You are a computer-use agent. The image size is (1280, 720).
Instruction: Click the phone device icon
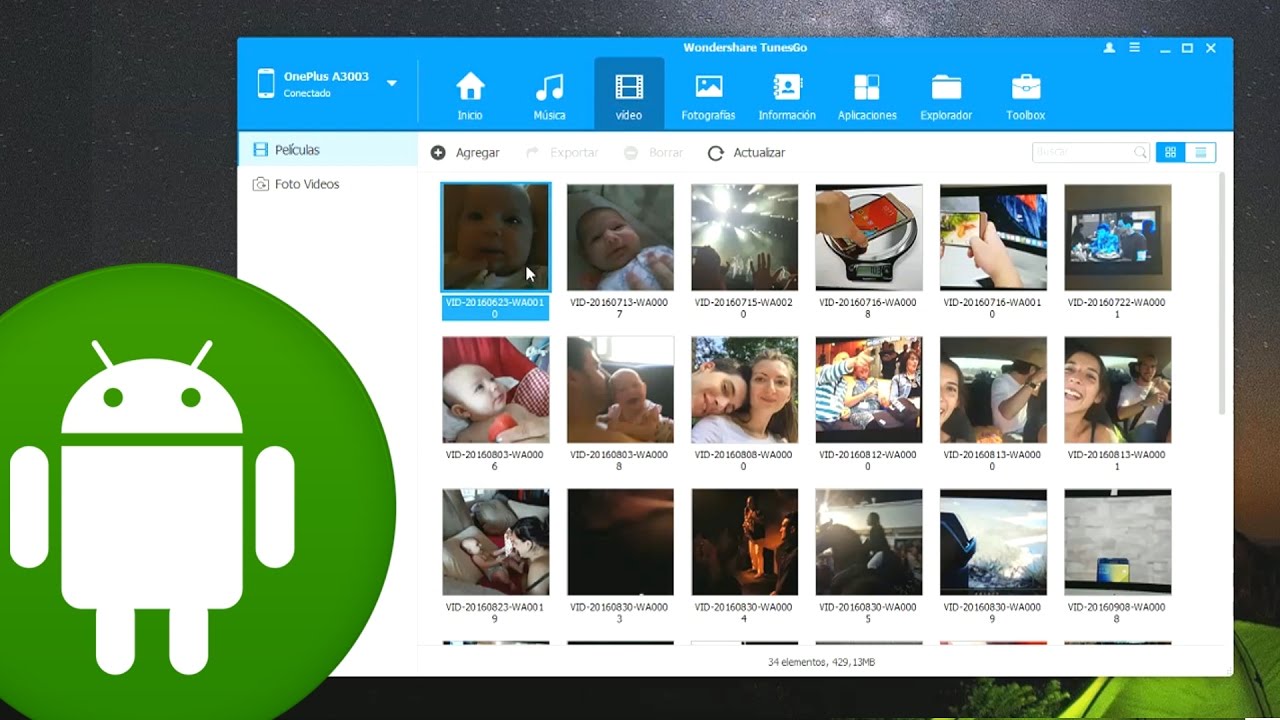[266, 83]
